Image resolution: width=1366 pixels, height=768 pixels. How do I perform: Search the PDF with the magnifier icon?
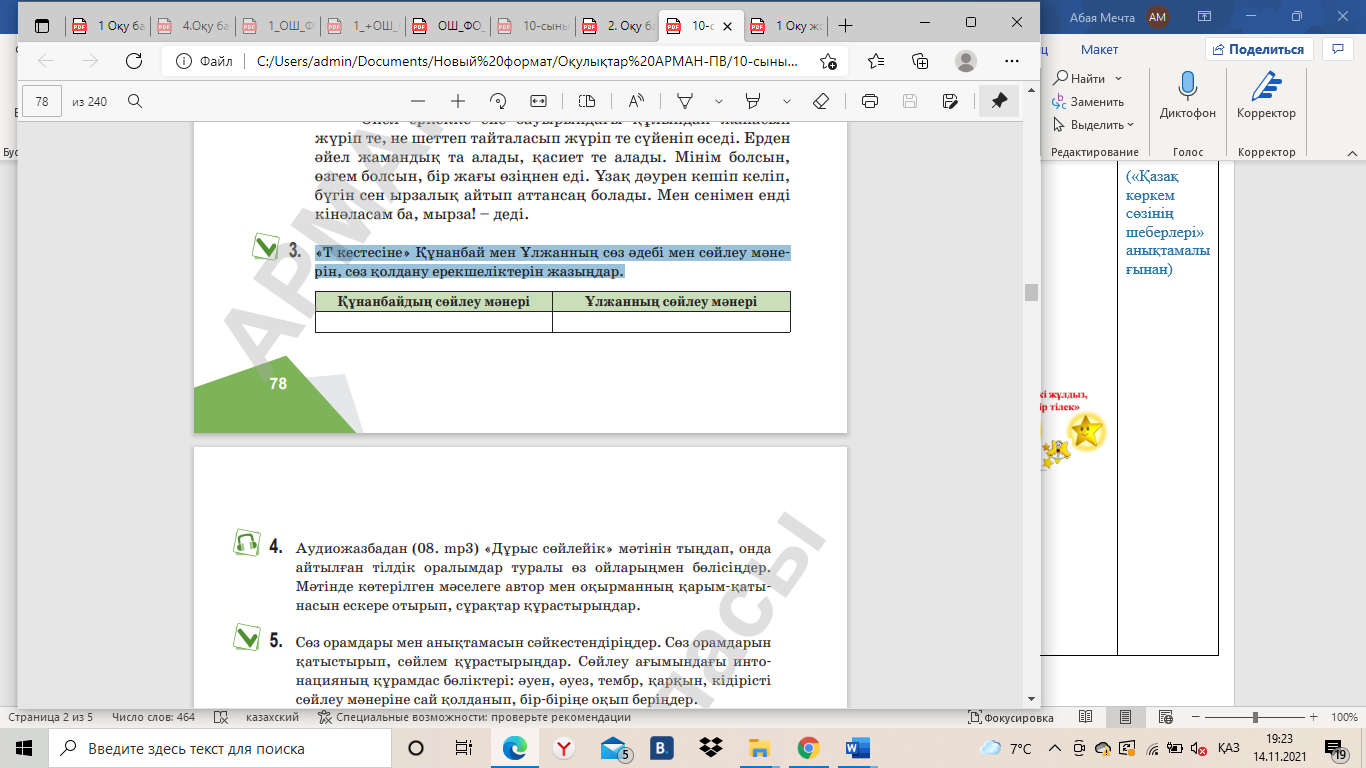point(134,101)
